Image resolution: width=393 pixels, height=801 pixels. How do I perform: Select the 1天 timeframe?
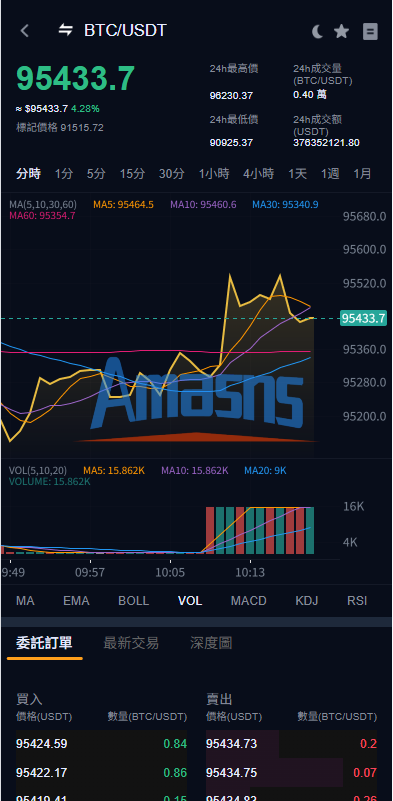[x=297, y=174]
